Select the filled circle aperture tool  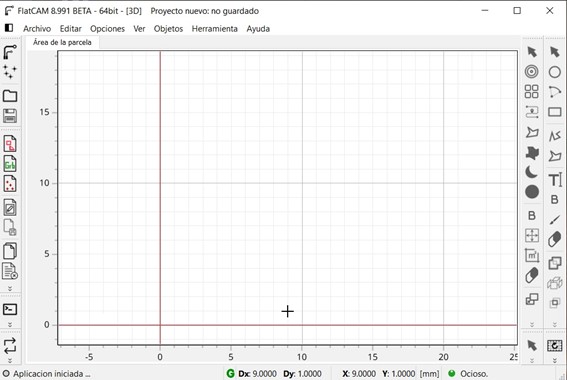532,192
